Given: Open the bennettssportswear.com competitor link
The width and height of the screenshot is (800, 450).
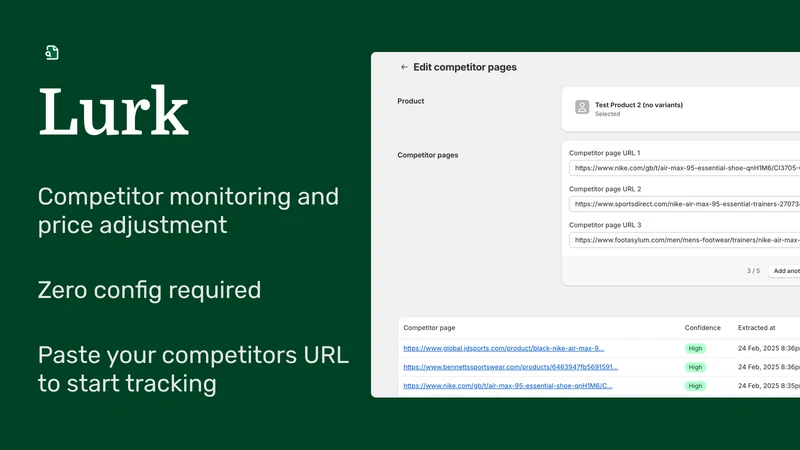Looking at the screenshot, I should (x=510, y=367).
